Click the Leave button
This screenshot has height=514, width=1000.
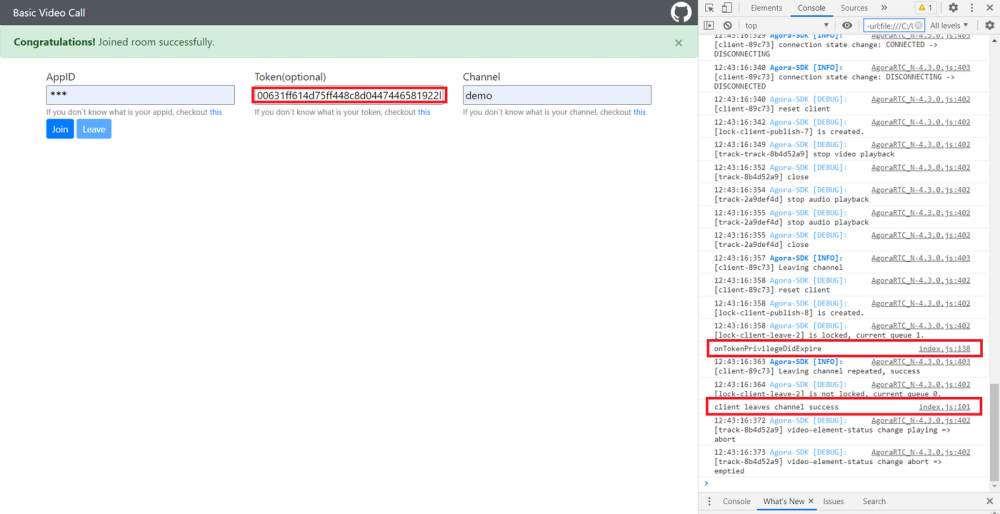pyautogui.click(x=94, y=129)
